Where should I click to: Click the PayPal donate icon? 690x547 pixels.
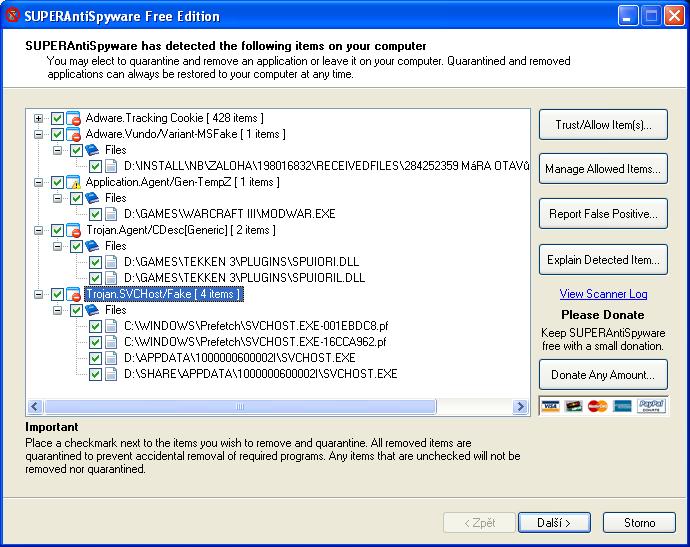[651, 406]
